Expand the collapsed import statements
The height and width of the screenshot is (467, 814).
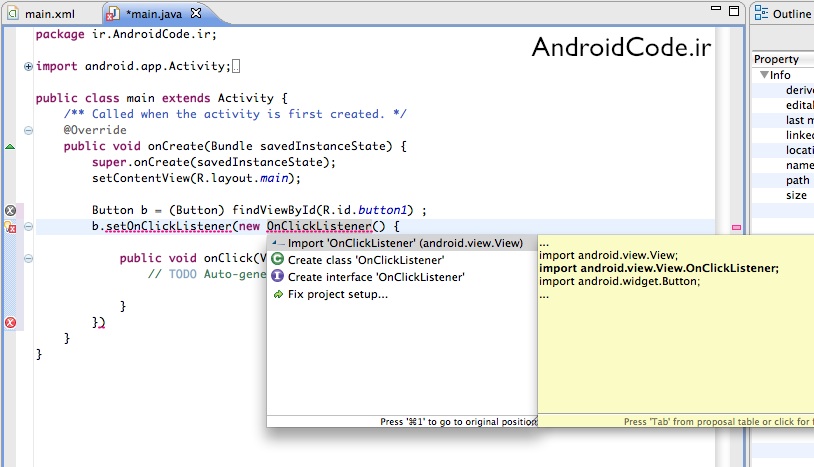[x=28, y=67]
